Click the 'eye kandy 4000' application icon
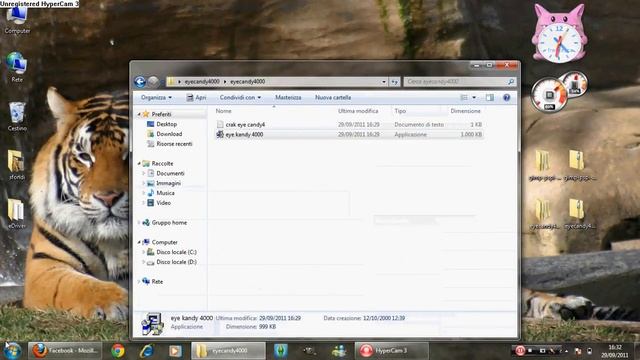 tap(220, 134)
